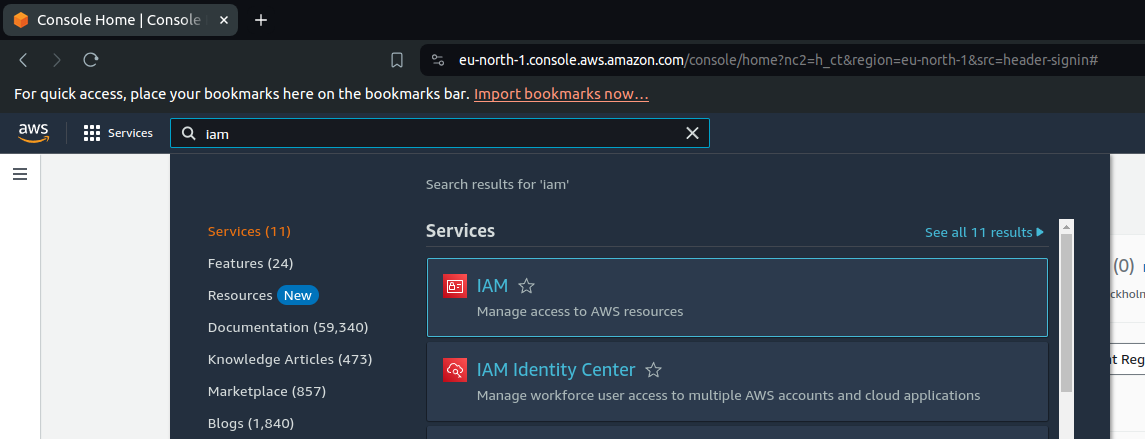The image size is (1145, 439).
Task: Filter results by Knowledge Articles (473)
Action: click(x=290, y=359)
